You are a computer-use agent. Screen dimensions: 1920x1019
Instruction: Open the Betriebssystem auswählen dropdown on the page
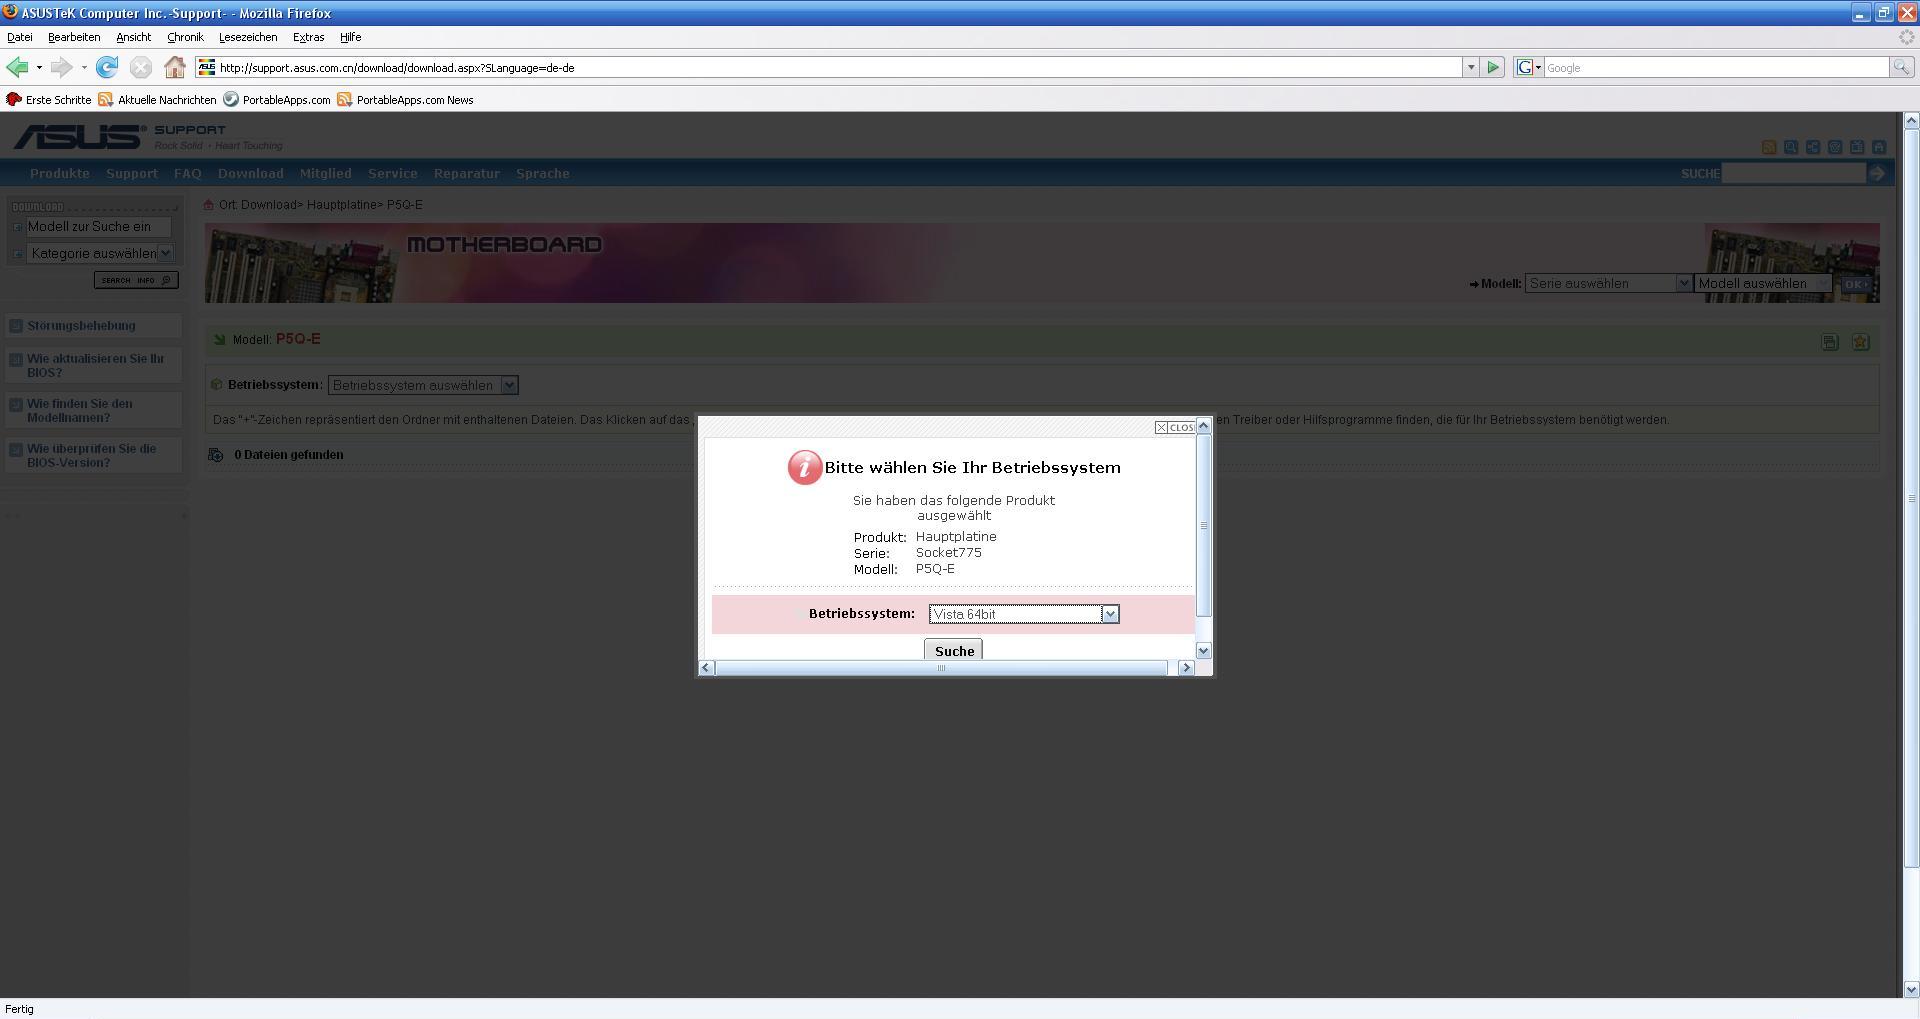(423, 385)
